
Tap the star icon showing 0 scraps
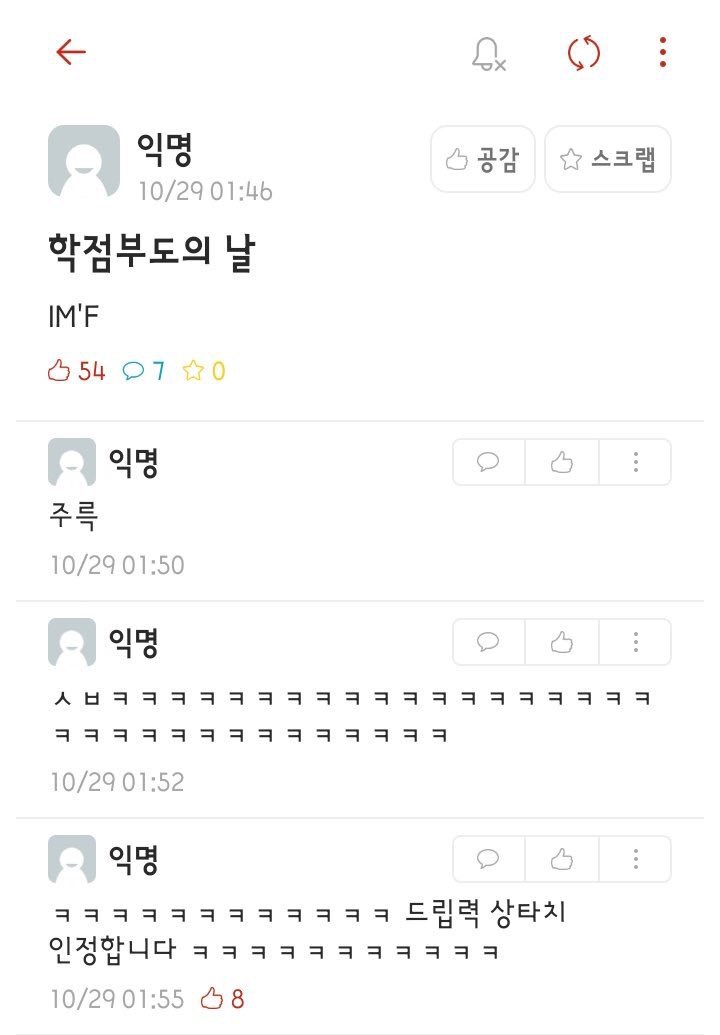197,369
